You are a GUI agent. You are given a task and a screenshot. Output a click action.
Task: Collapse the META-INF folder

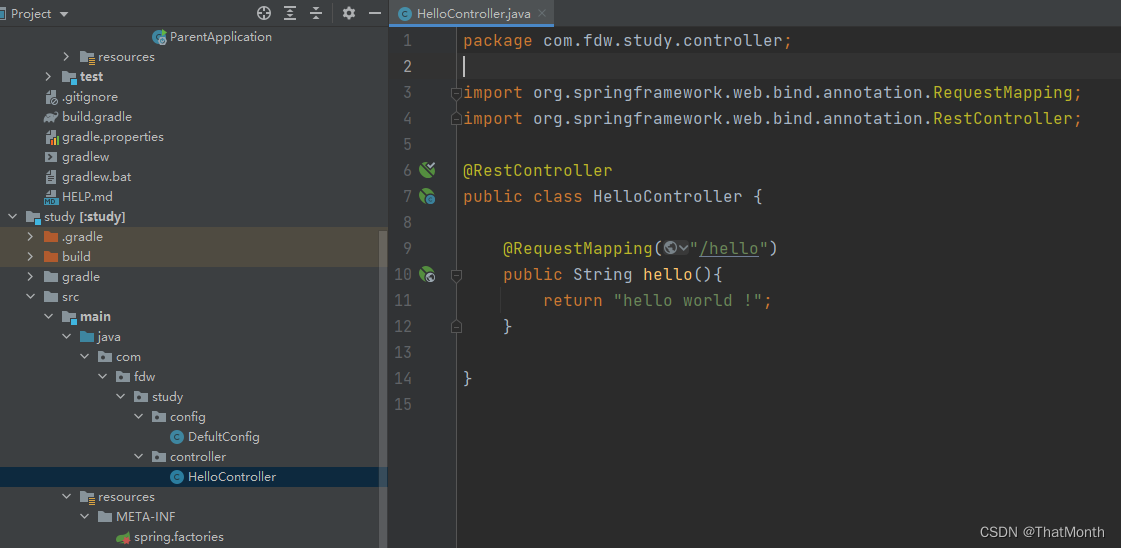84,517
